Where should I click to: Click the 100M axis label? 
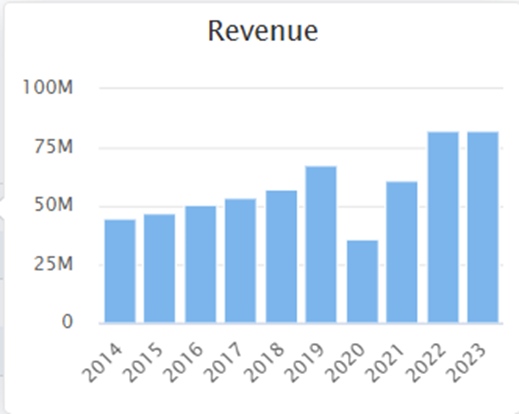click(x=47, y=87)
